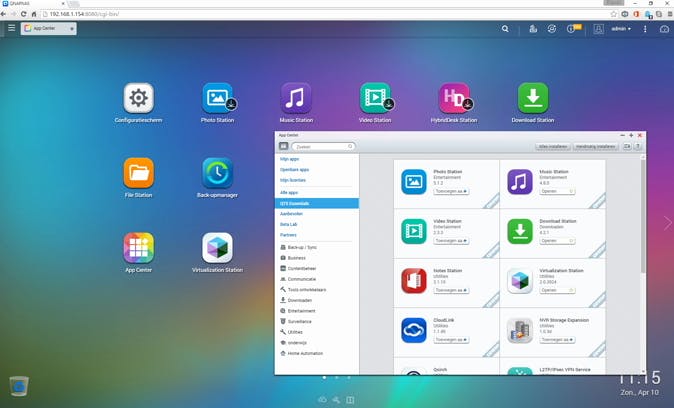Click Openen for Music Station
The image size is (674, 408).
557,191
